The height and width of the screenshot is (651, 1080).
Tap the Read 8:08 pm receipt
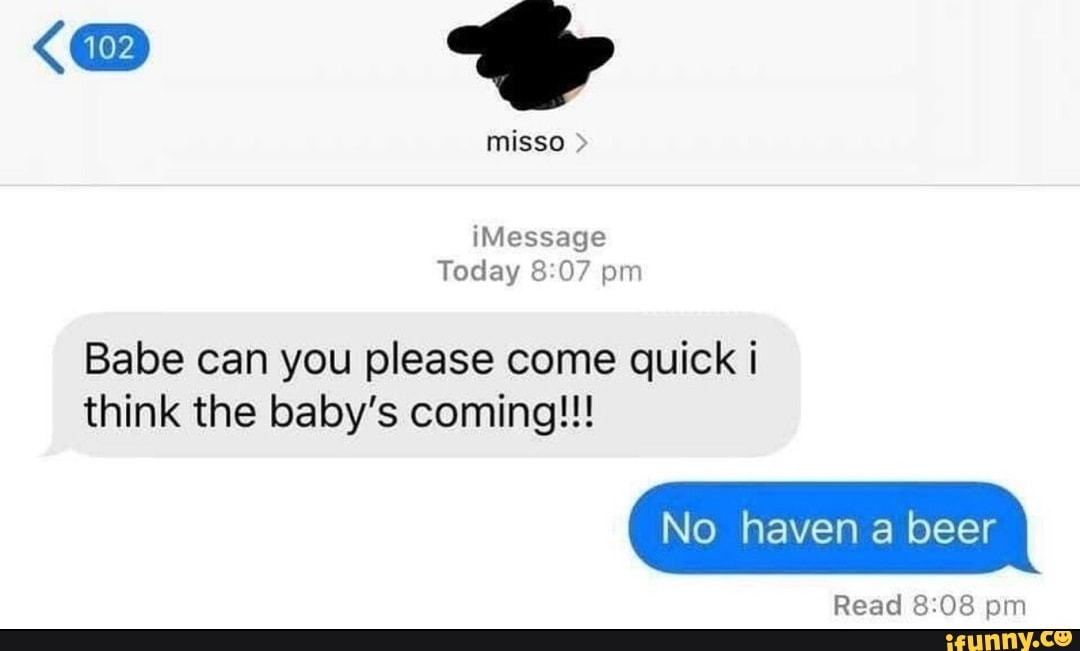929,606
